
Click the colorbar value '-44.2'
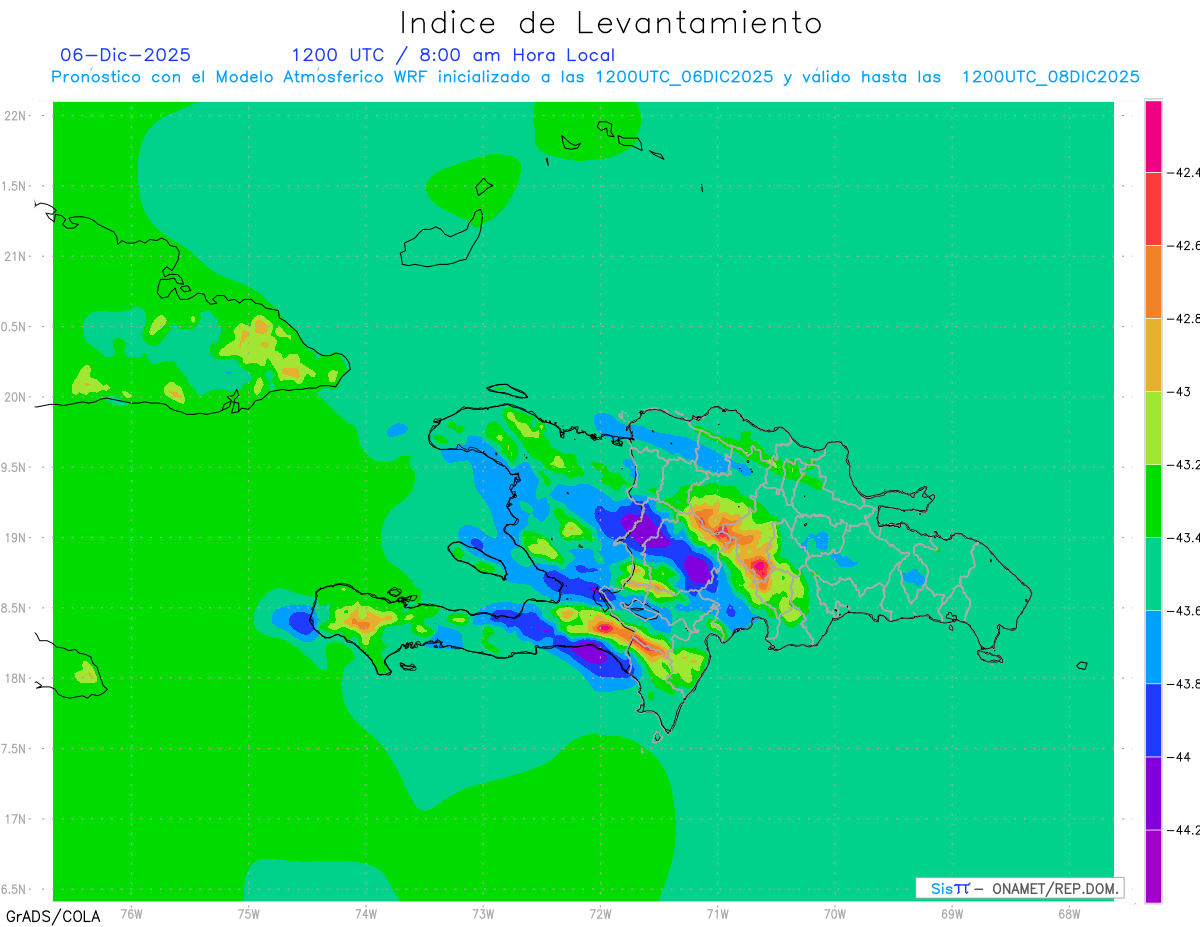click(x=1184, y=830)
